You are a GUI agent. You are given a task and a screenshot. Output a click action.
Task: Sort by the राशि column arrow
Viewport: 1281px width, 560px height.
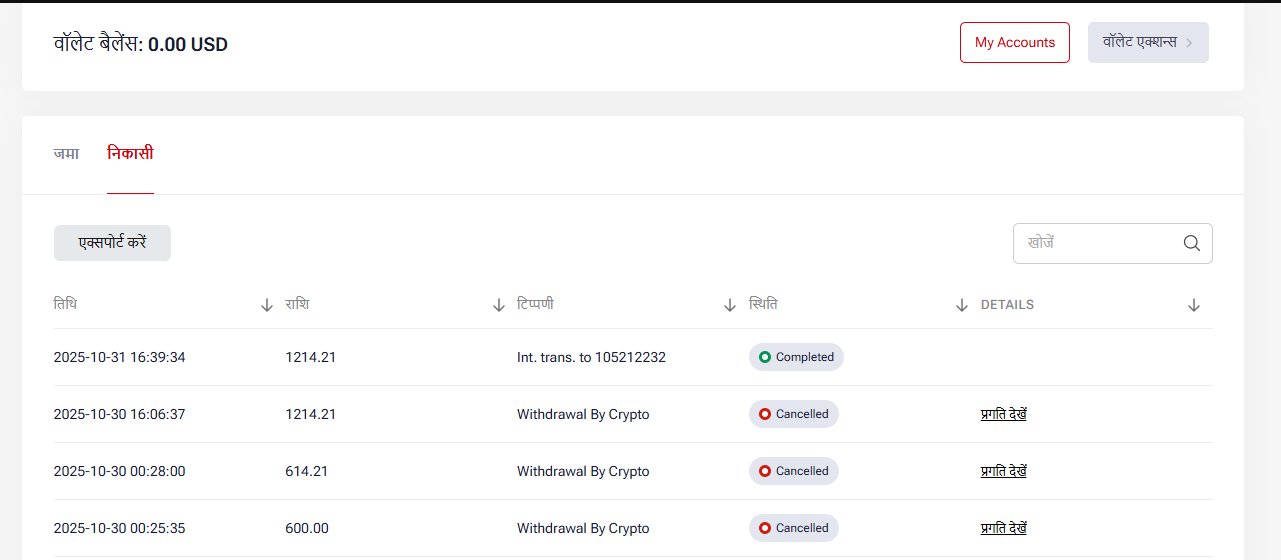tap(499, 305)
